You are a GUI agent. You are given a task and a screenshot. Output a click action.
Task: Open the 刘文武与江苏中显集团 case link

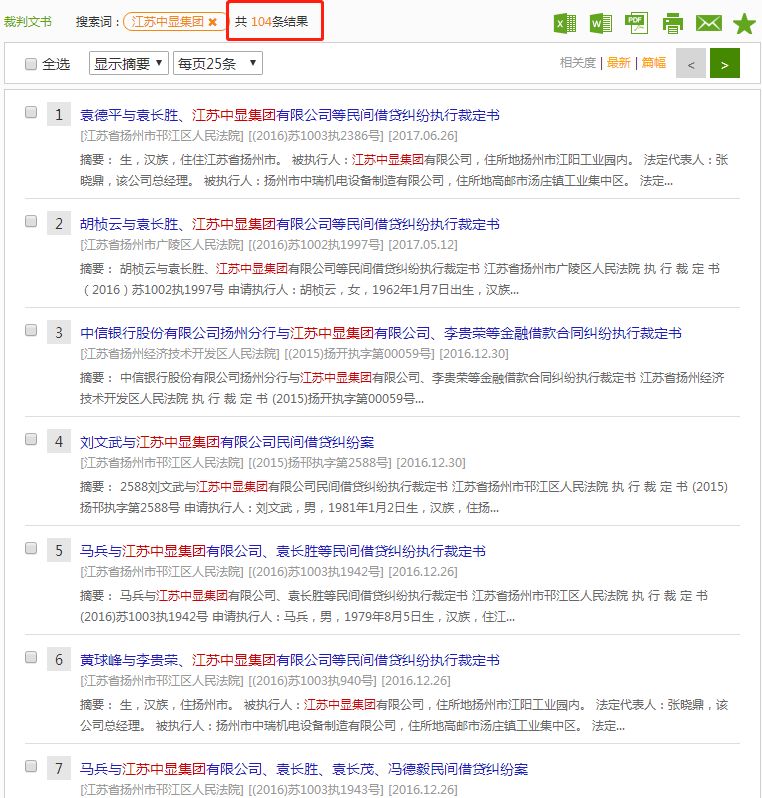[x=227, y=442]
